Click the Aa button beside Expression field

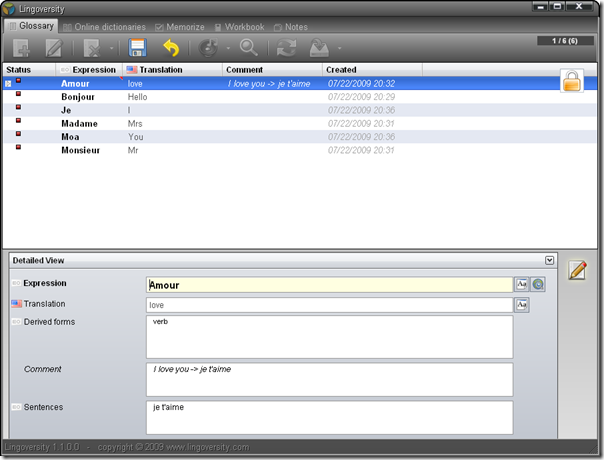[x=522, y=284]
